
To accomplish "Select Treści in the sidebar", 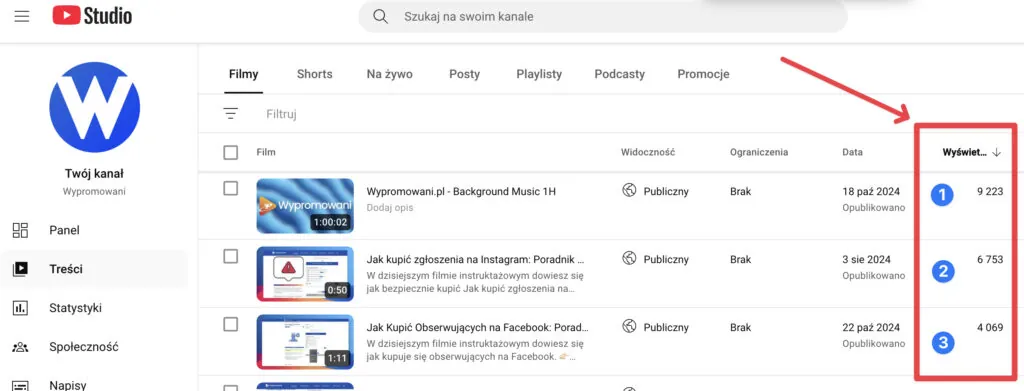I will coord(66,269).
